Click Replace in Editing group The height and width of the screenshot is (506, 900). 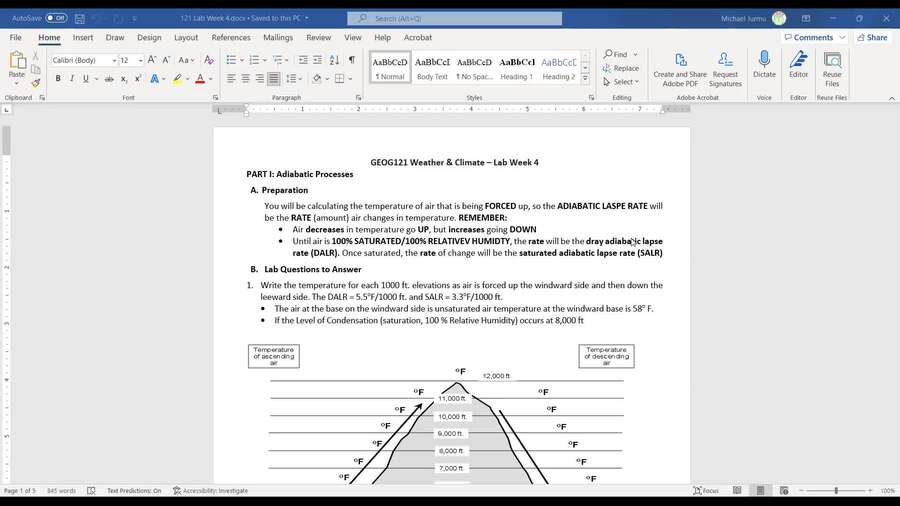coord(620,68)
